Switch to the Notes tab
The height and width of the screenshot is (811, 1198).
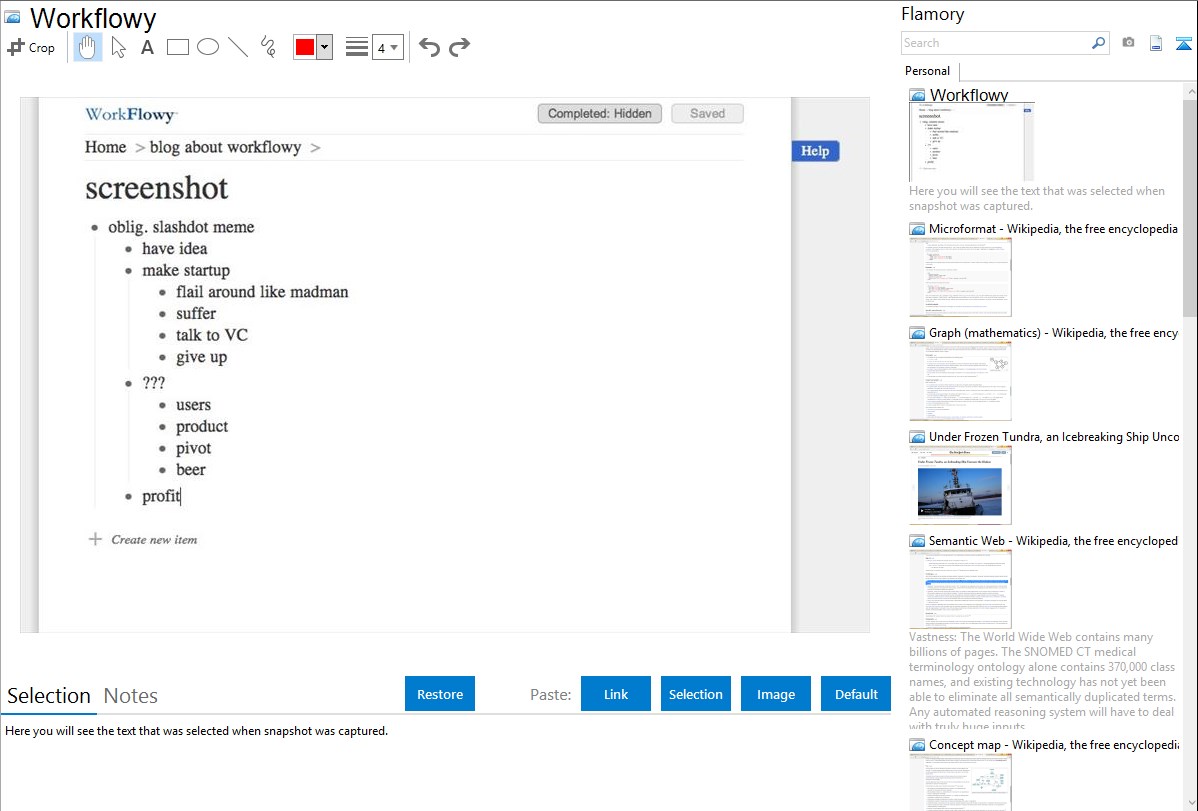click(x=131, y=696)
